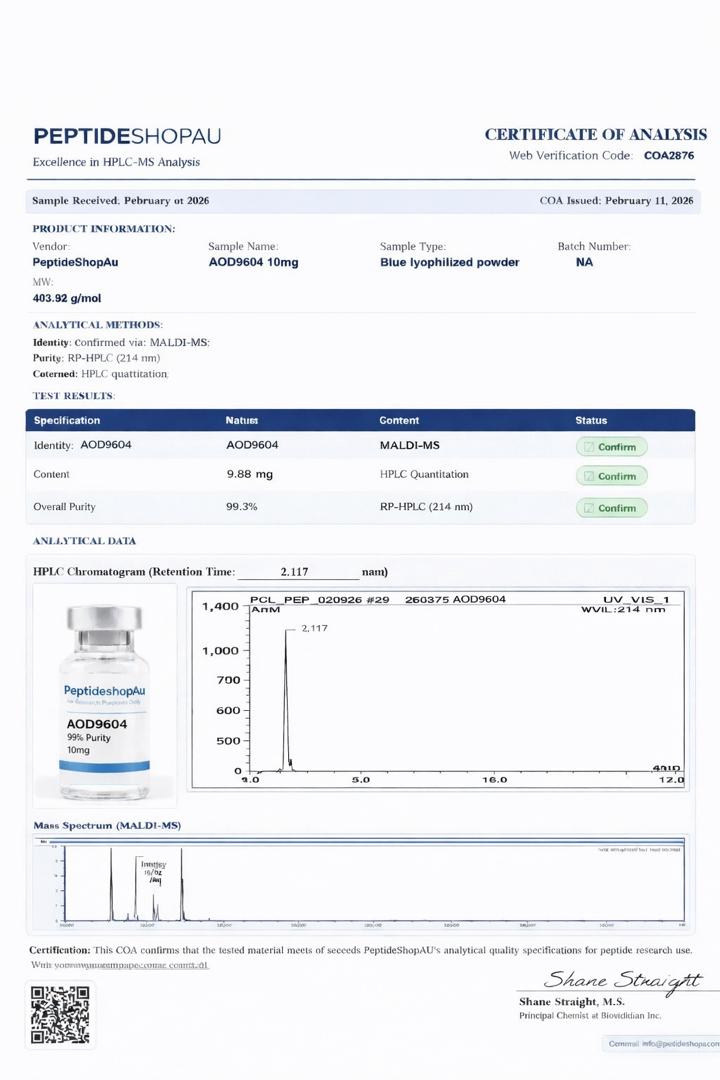Click the ANALYTICAL METHODS heading
Screen dimensions: 720x1080
(x=98, y=324)
